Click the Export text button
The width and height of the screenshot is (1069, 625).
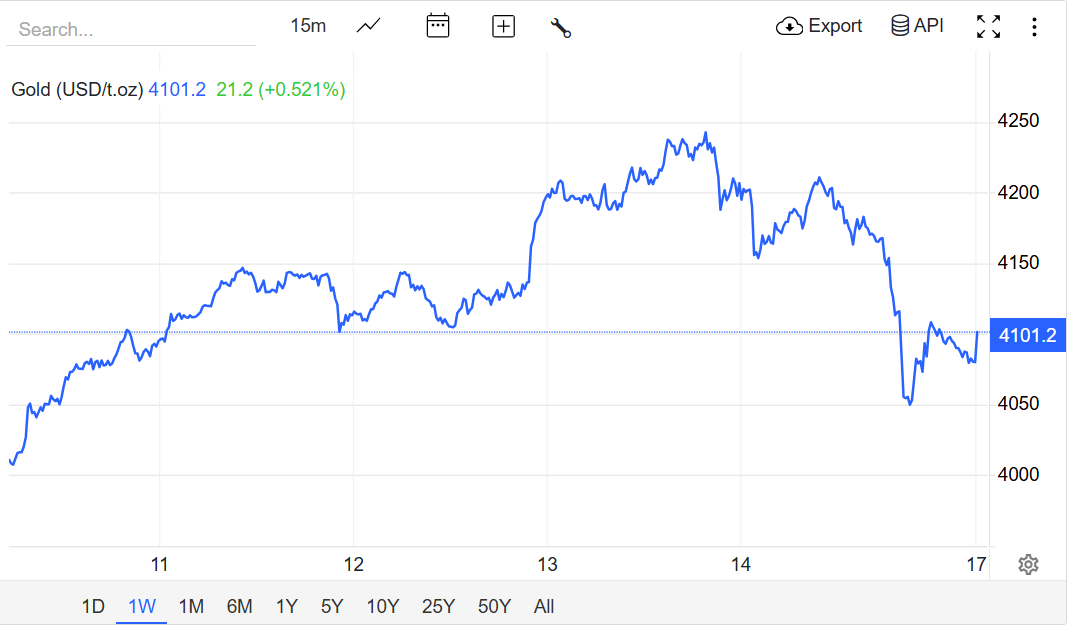835,26
